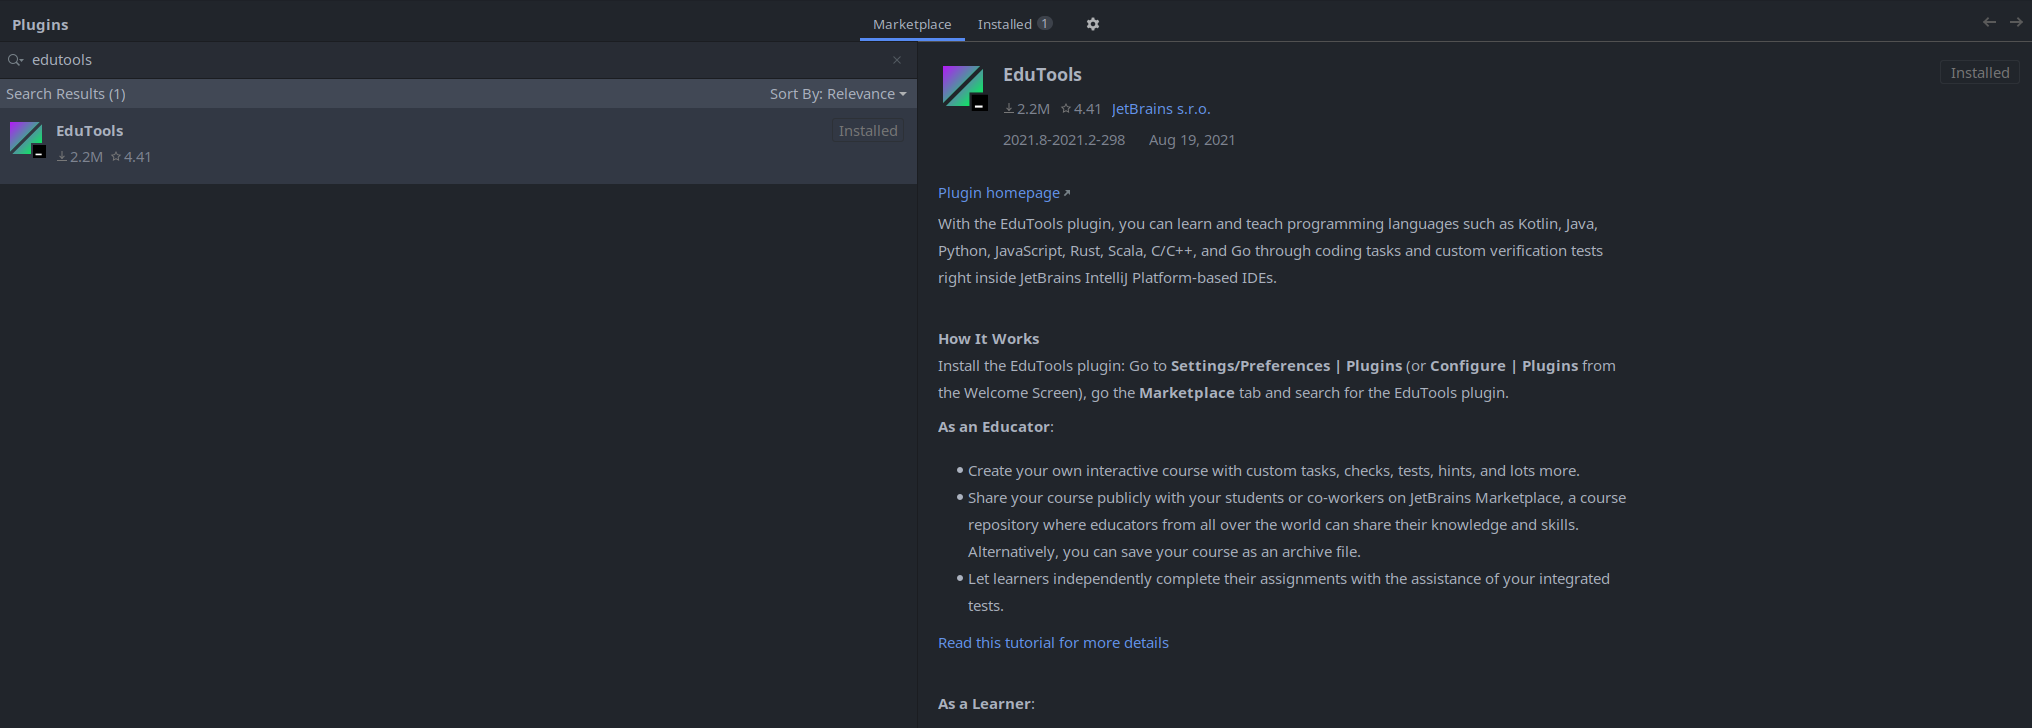Open Read this tutorial for more details
2032x728 pixels.
point(1053,643)
